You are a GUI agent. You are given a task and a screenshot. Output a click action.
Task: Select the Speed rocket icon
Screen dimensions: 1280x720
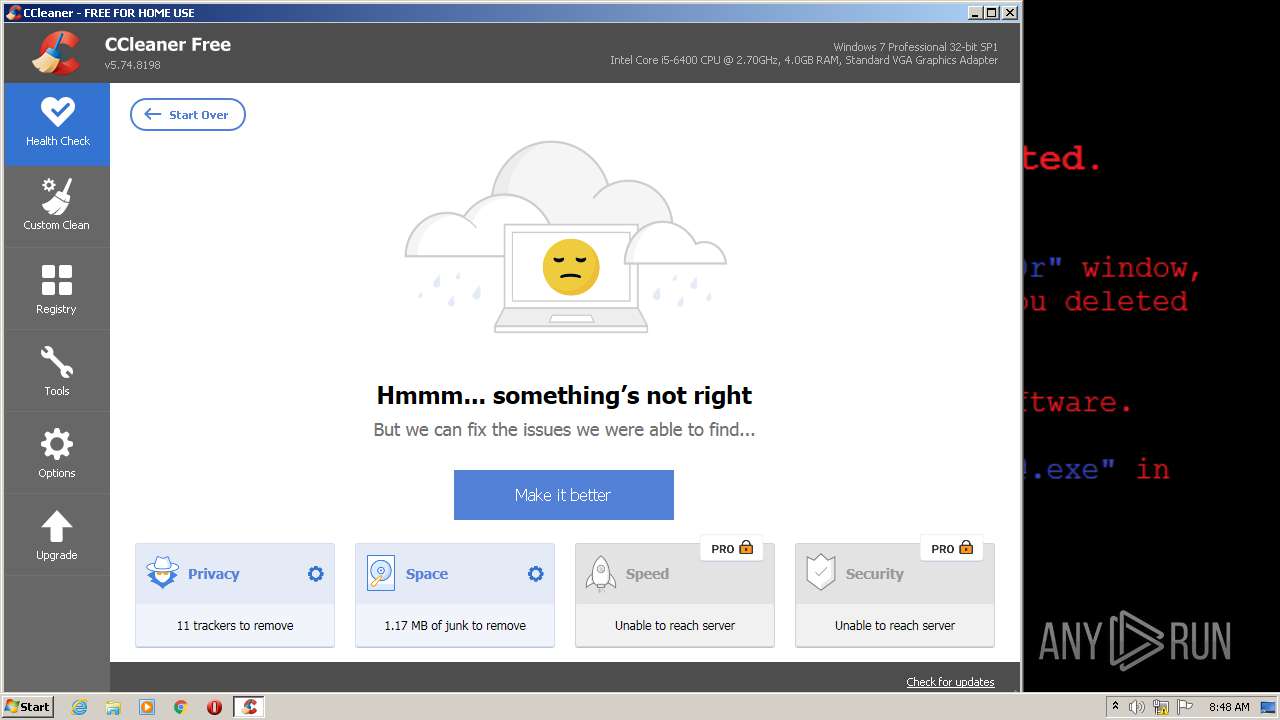pos(601,573)
